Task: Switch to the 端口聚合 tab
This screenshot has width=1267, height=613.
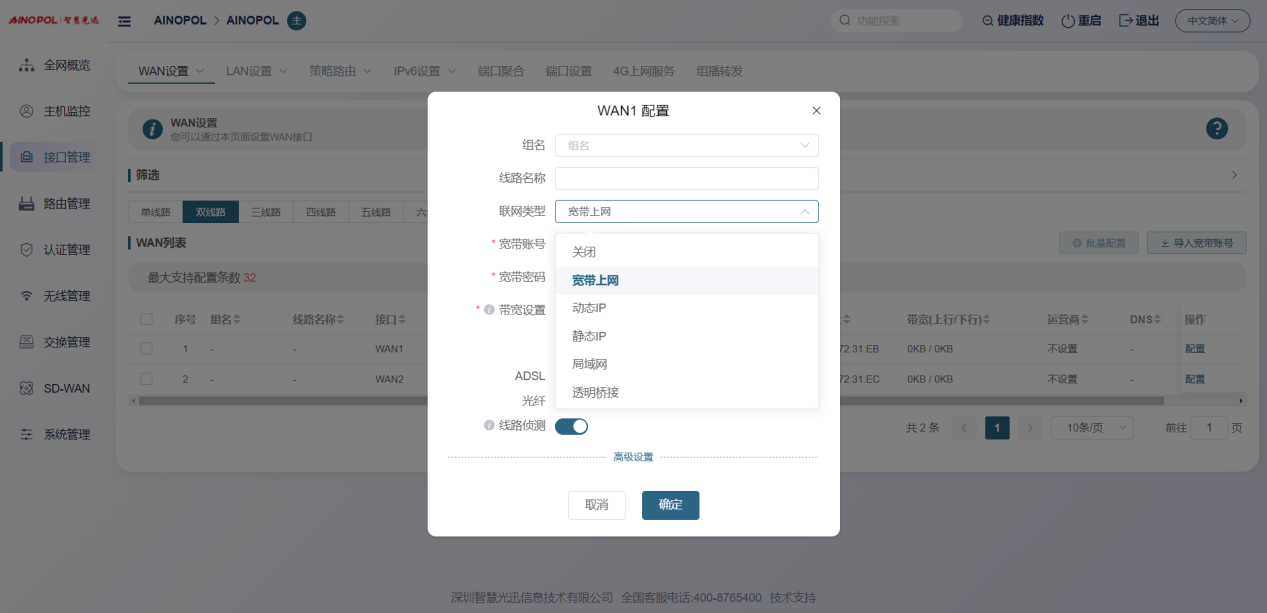Action: pos(500,71)
